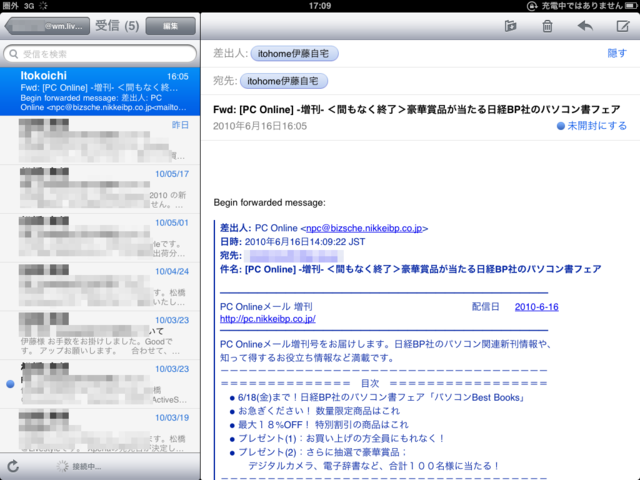The height and width of the screenshot is (480, 640).
Task: Open the message dated 10/04/24
Action: coord(100,287)
